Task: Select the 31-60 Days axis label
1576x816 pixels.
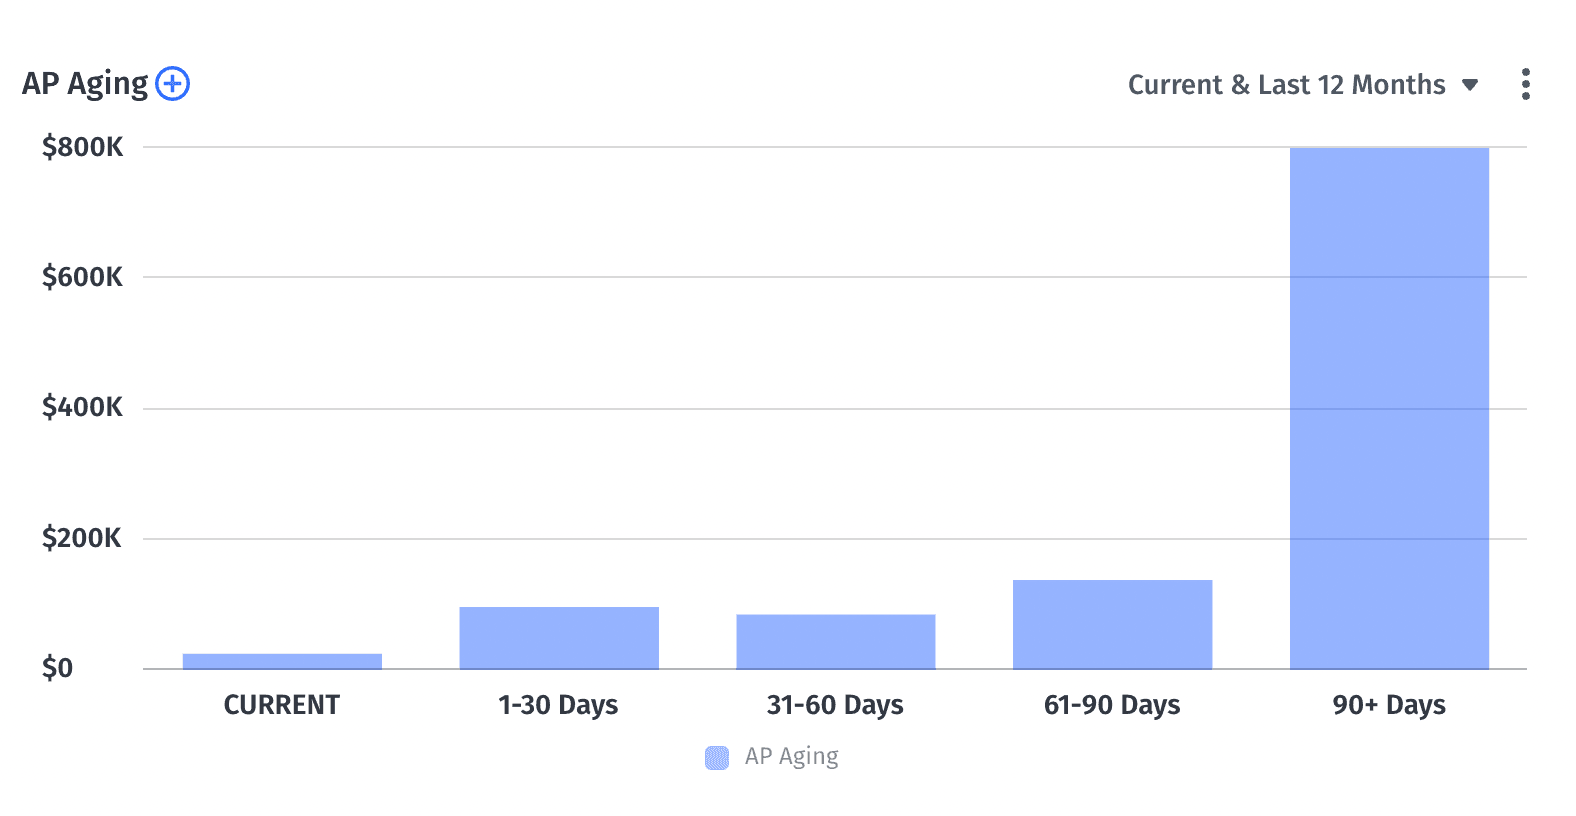Action: (x=835, y=706)
